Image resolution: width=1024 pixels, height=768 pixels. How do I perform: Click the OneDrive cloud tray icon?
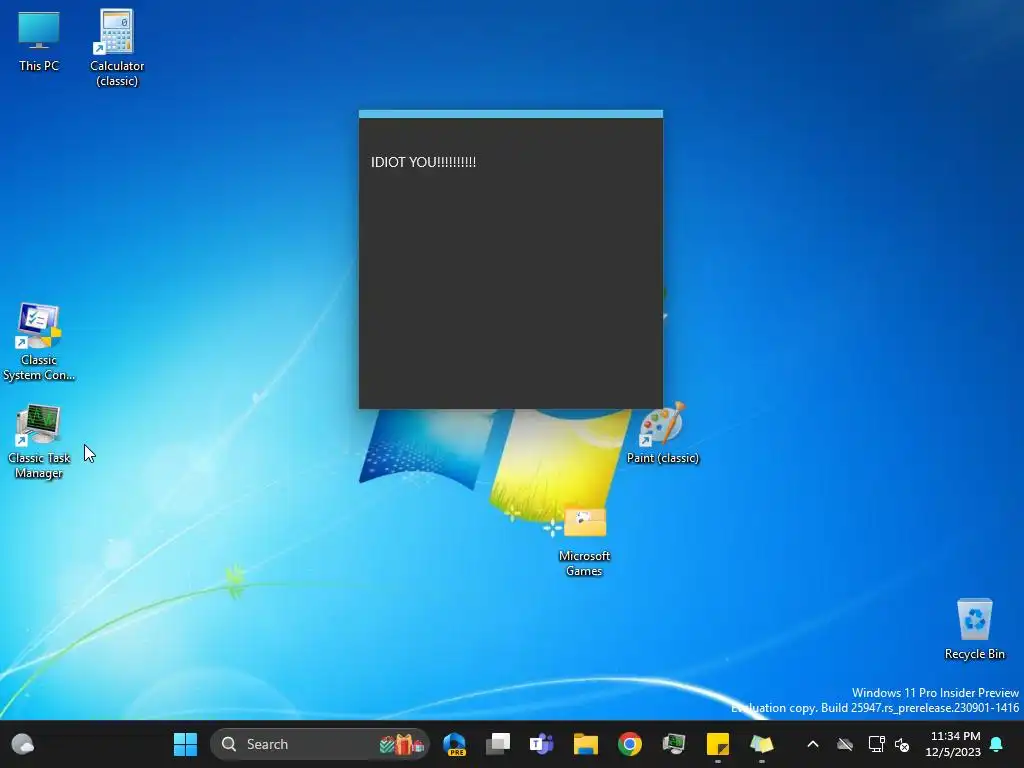(845, 744)
